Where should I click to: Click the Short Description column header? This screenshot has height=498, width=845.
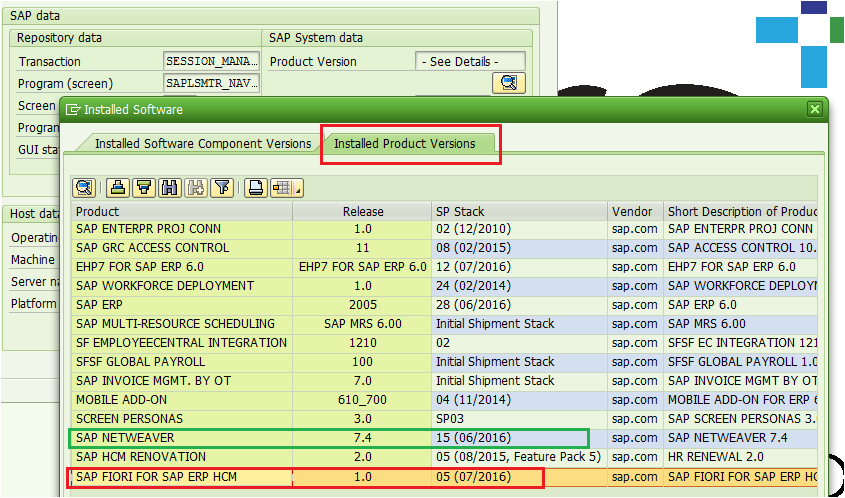coord(741,211)
